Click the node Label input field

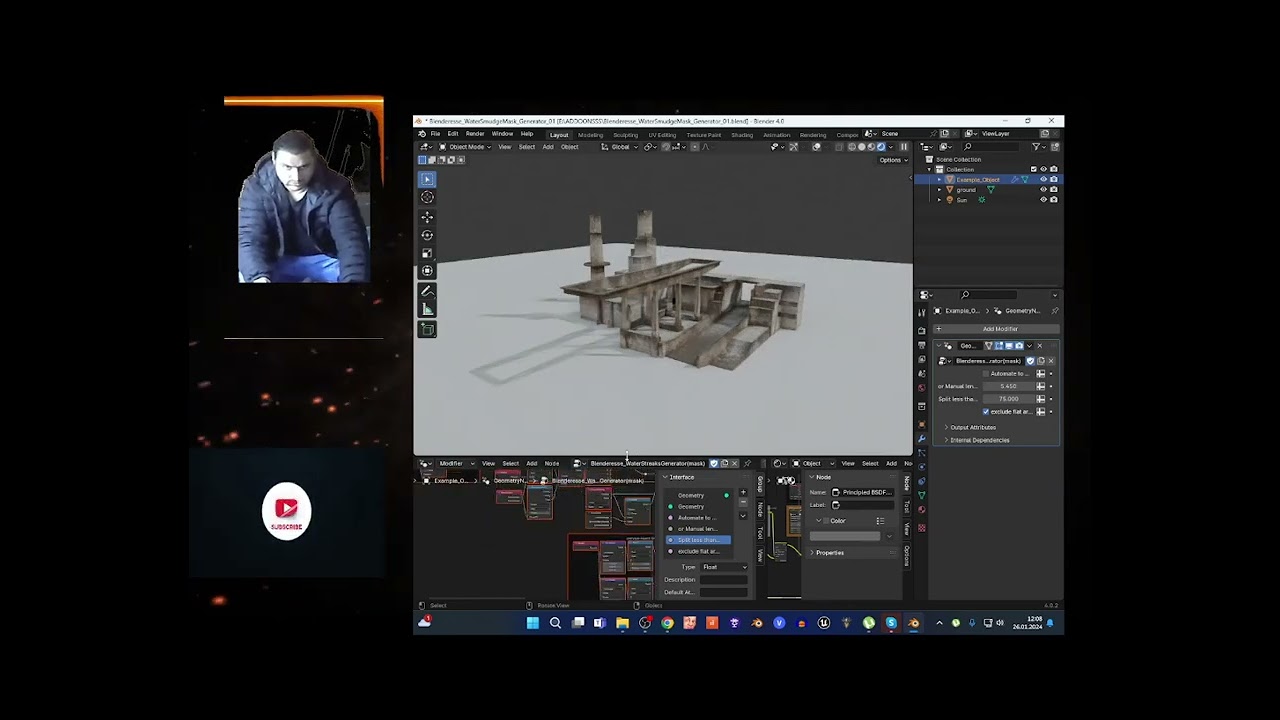click(x=863, y=505)
